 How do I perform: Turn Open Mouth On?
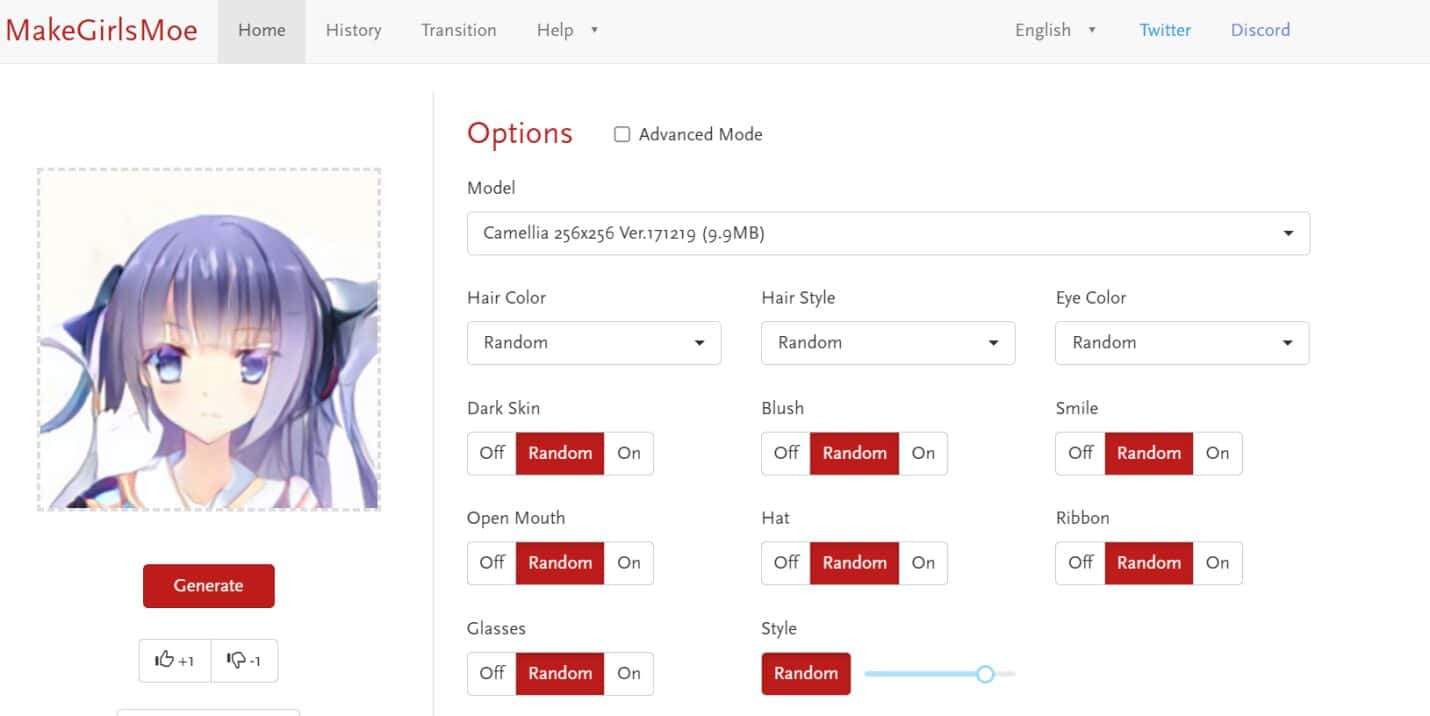629,563
